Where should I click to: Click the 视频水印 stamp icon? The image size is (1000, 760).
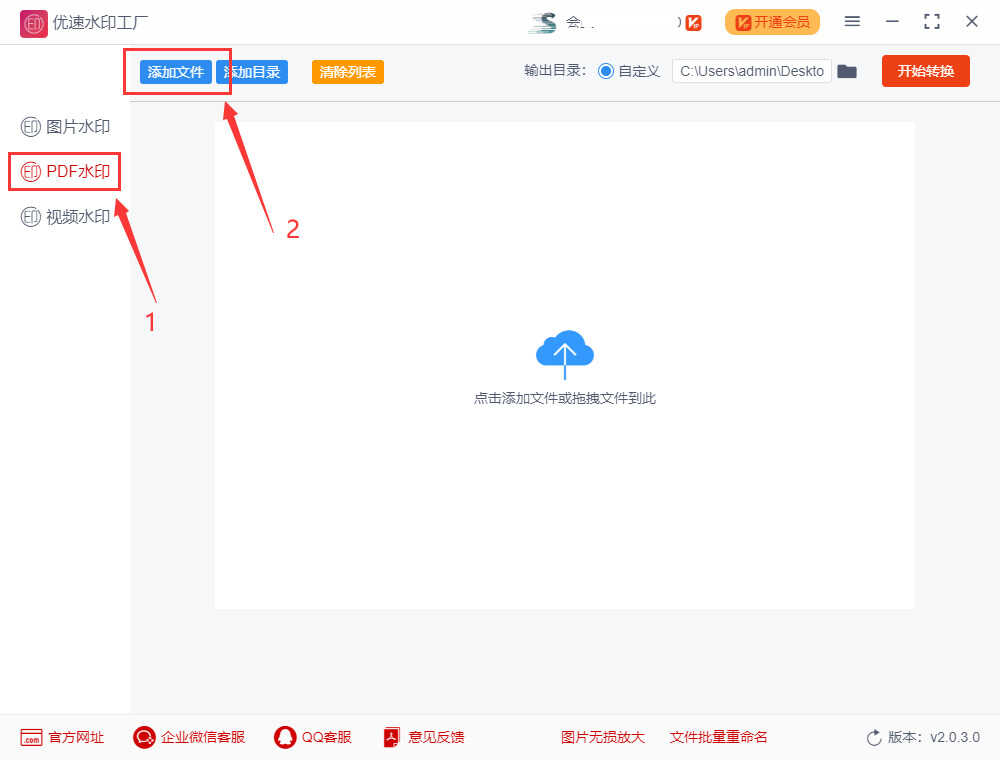[x=31, y=217]
